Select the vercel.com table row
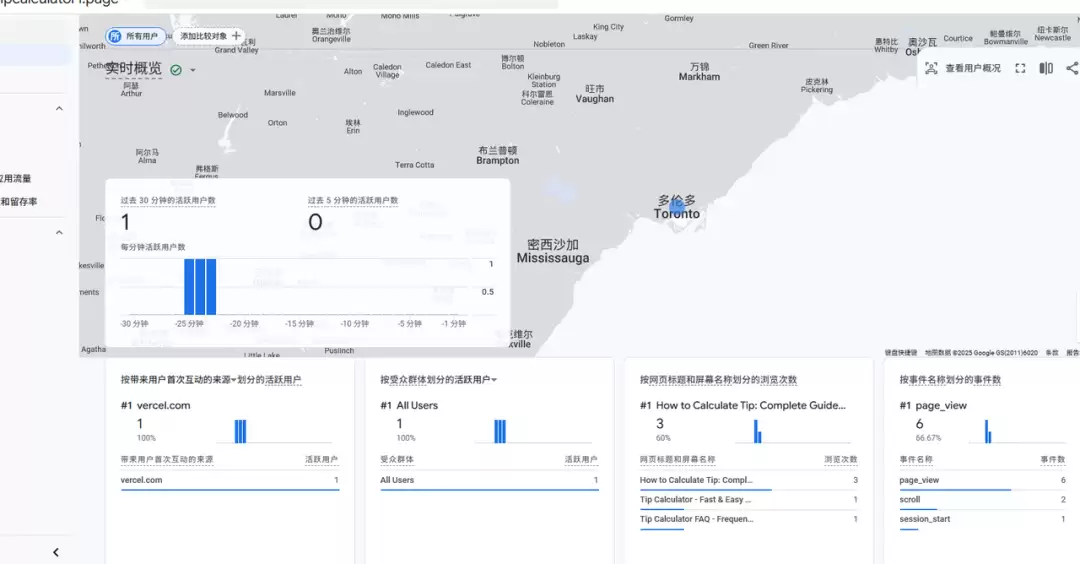The width and height of the screenshot is (1080, 564). (x=229, y=481)
